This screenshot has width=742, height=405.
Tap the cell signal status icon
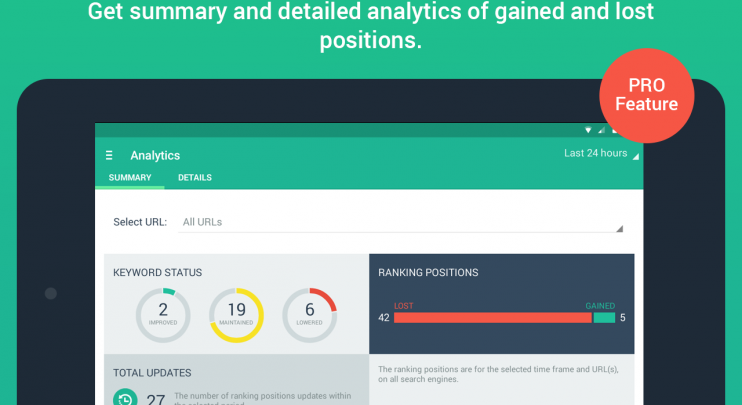point(601,130)
